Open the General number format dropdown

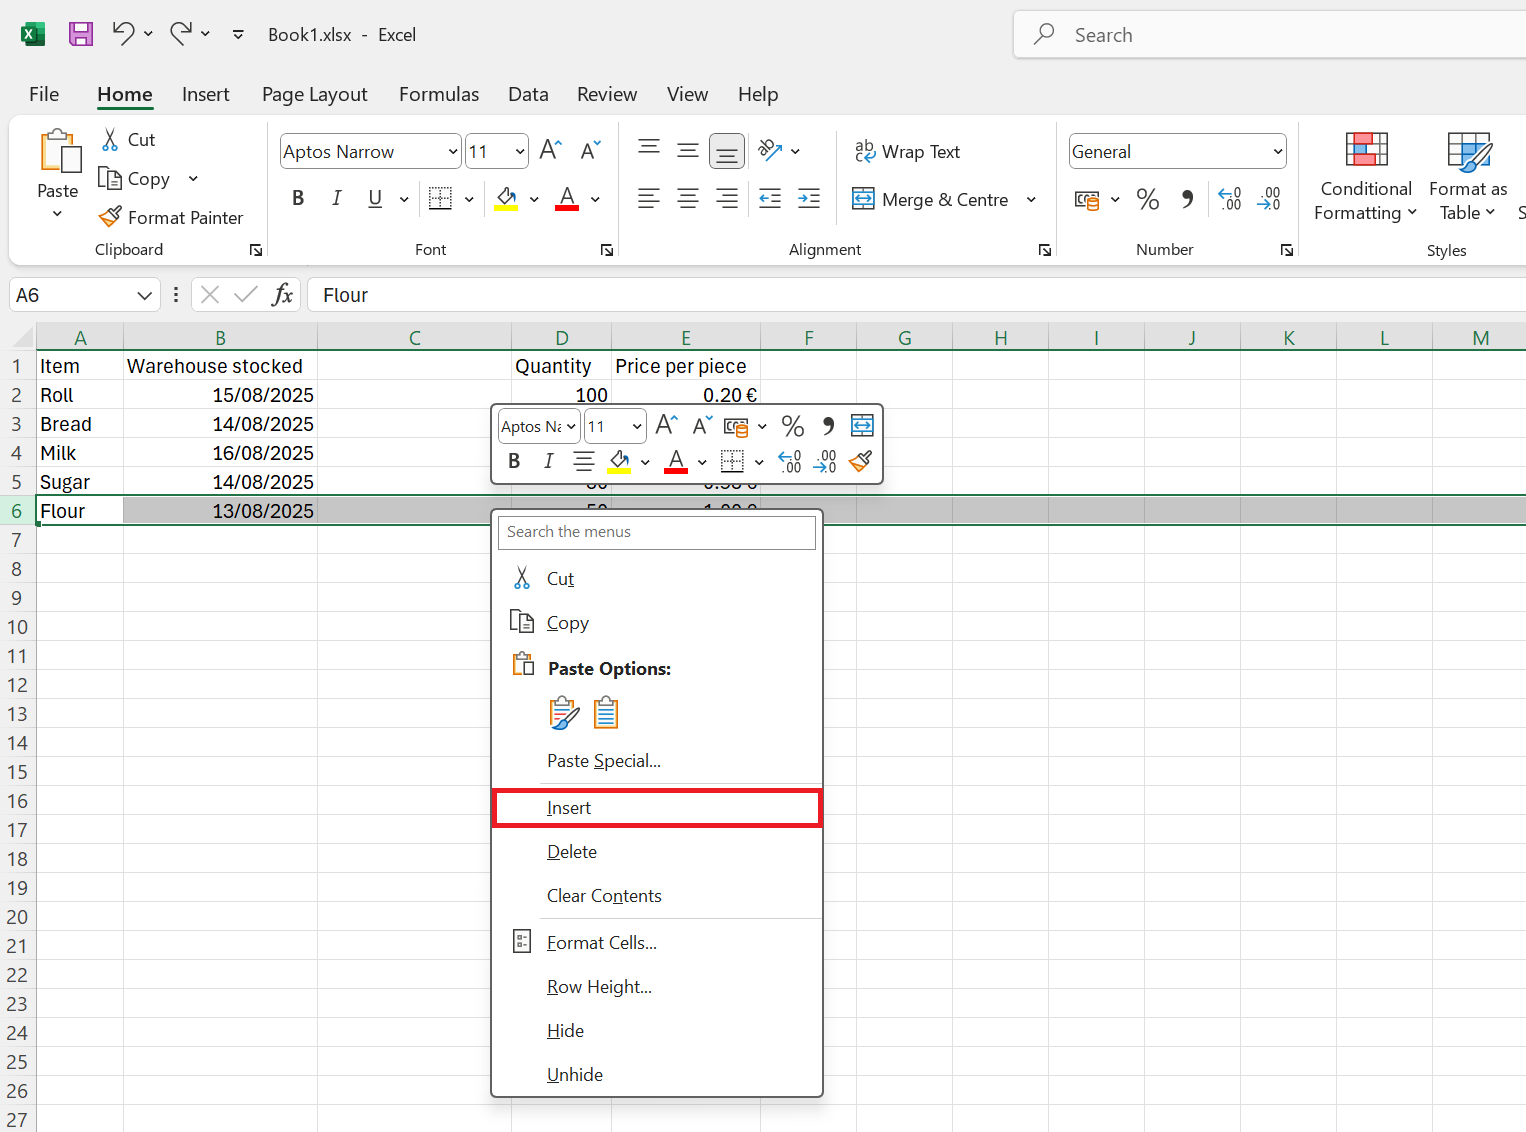(1278, 152)
